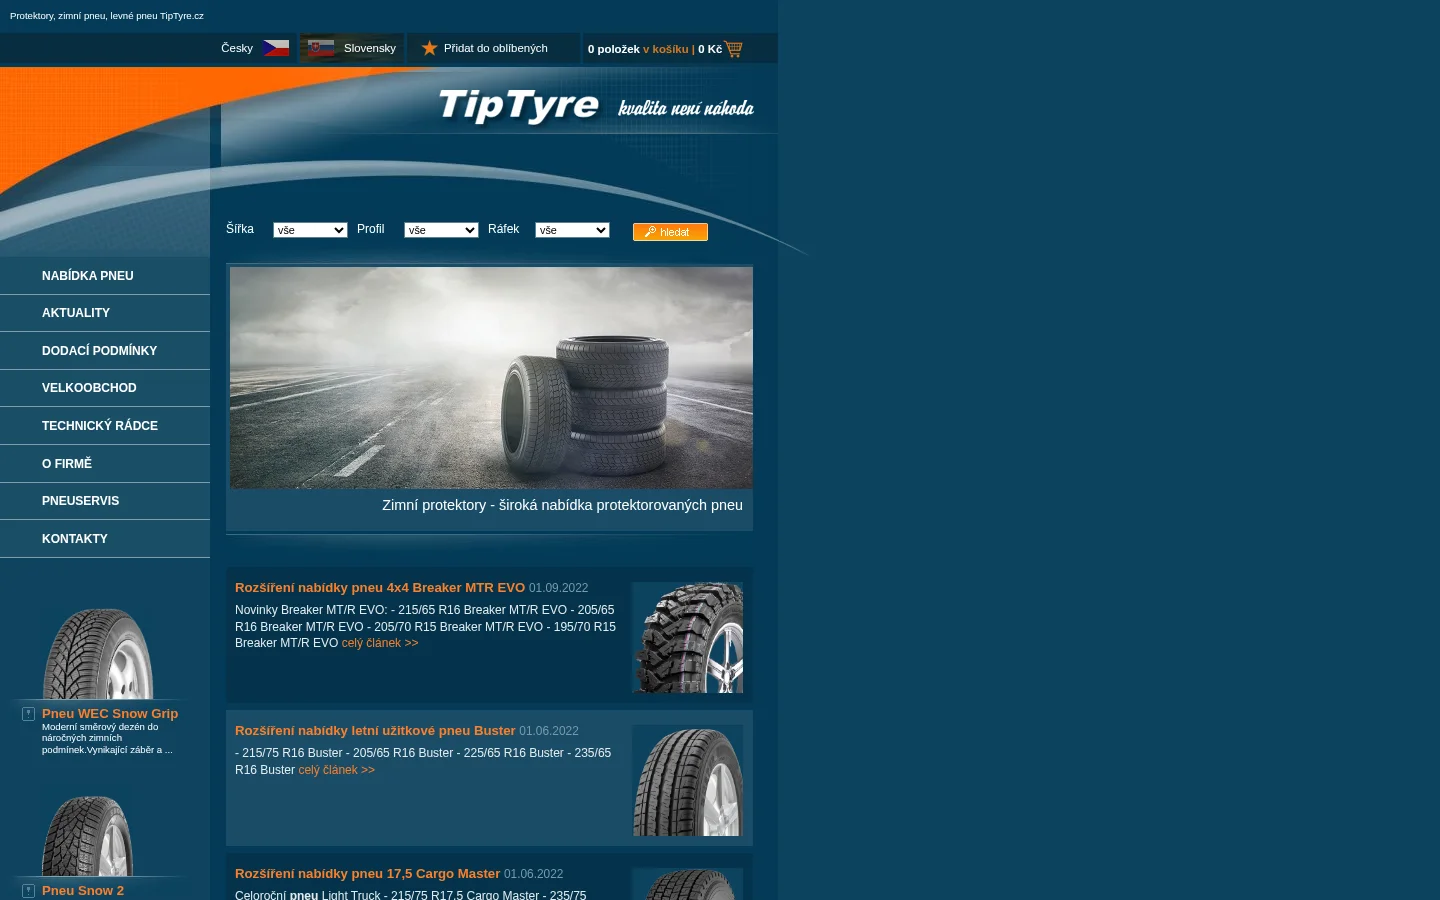This screenshot has width=1440, height=900.
Task: Open NABÍDKA PNEU menu item
Action: [105, 276]
